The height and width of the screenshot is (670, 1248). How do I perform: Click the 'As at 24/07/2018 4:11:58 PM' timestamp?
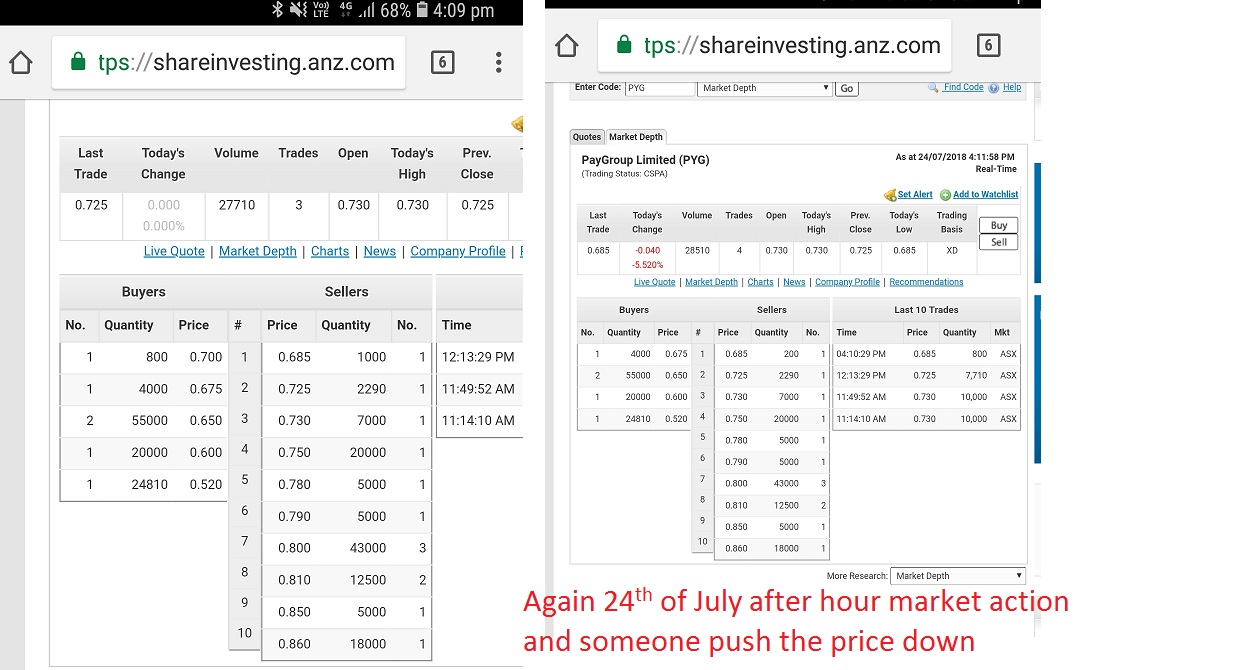click(x=955, y=157)
